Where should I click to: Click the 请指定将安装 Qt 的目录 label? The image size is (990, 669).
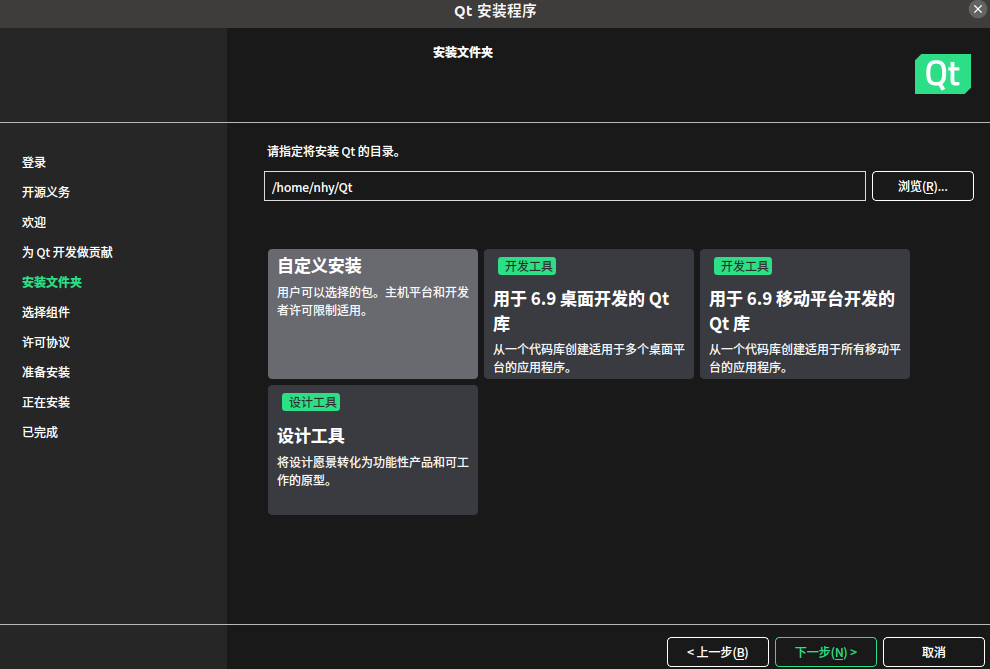click(334, 152)
